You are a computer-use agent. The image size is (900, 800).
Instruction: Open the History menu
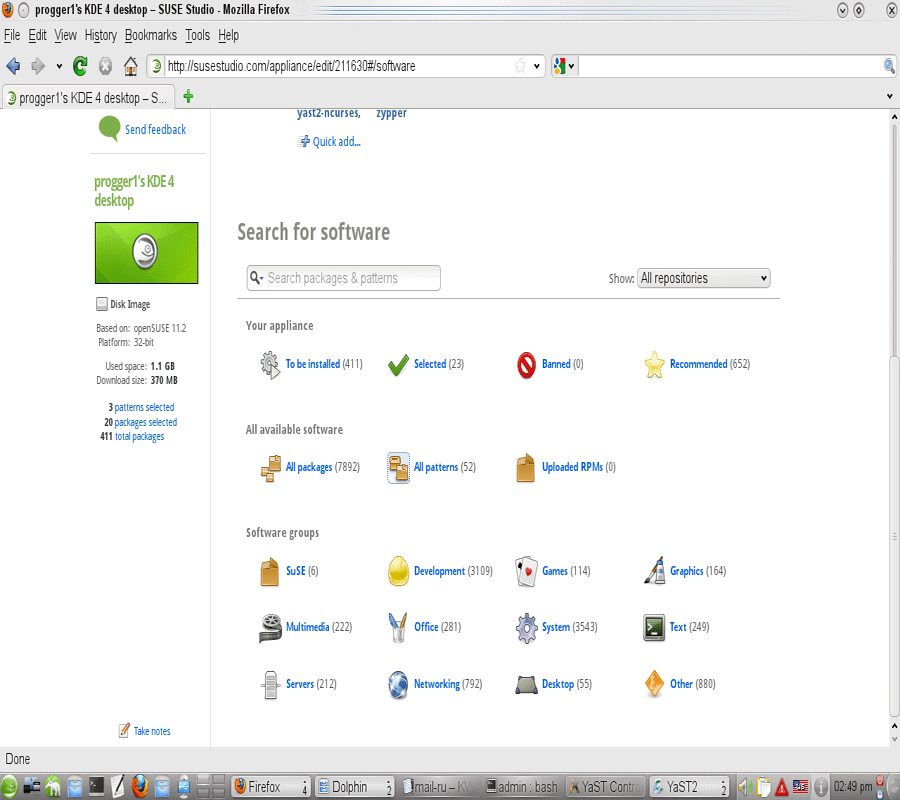point(100,36)
